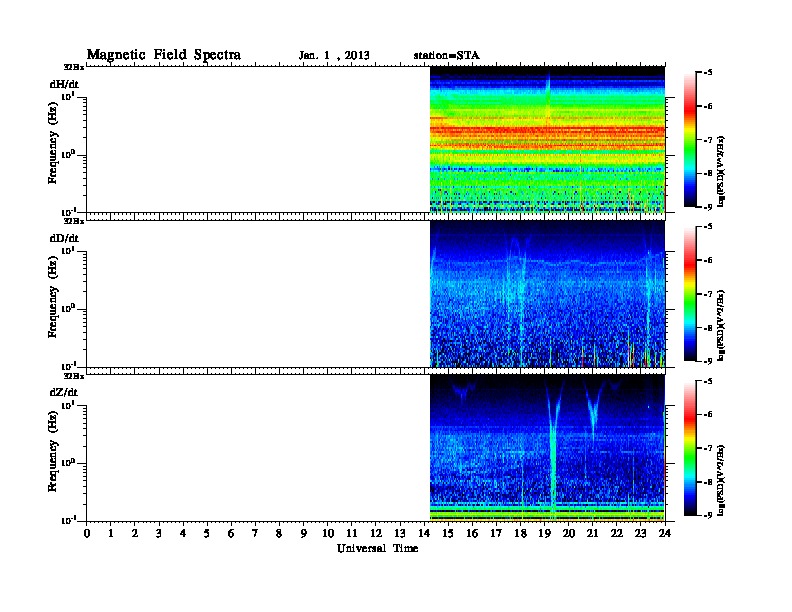This screenshot has width=792, height=612.
Task: Click hour 7 on the time axis
Action: tap(256, 534)
